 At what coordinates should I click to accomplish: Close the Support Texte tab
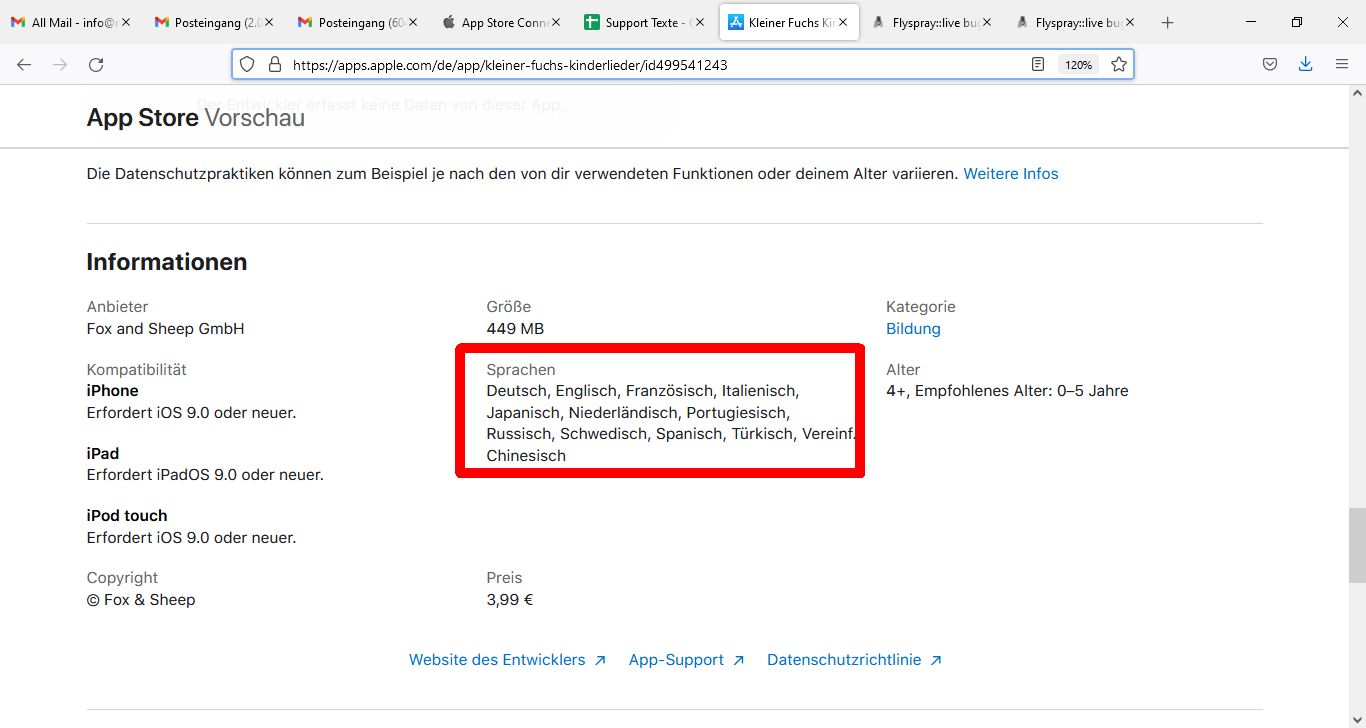tap(699, 22)
